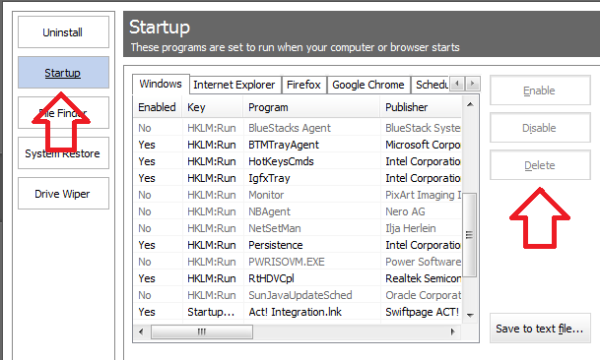Switch to the Google Chrome tab
The height and width of the screenshot is (360, 600).
368,85
